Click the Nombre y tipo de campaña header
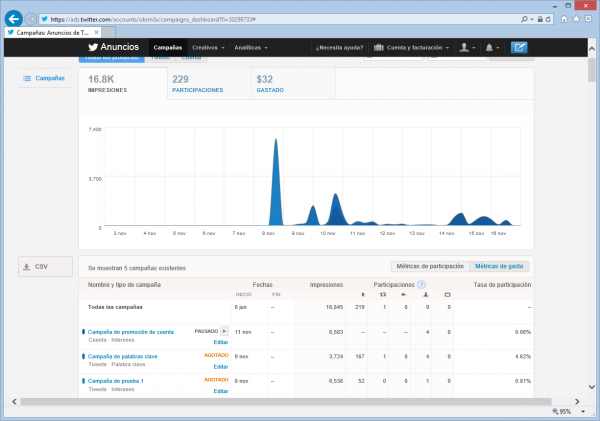The width and height of the screenshot is (600, 421). [x=124, y=284]
